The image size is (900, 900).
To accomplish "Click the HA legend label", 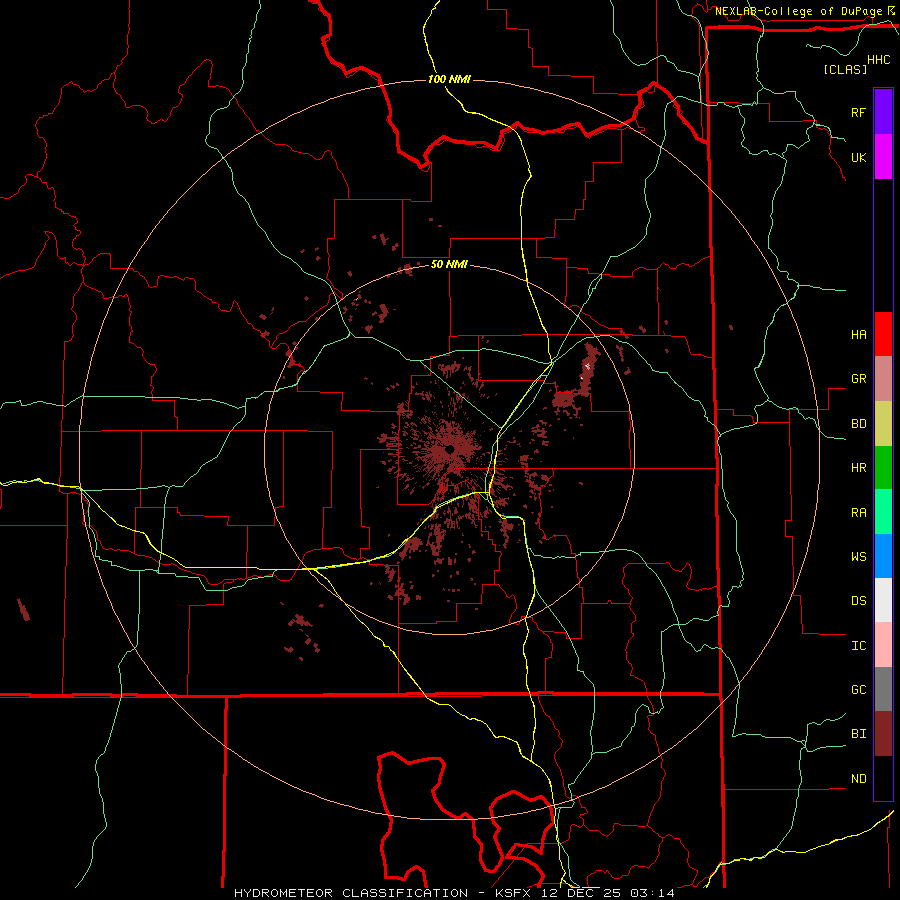I will 858,334.
